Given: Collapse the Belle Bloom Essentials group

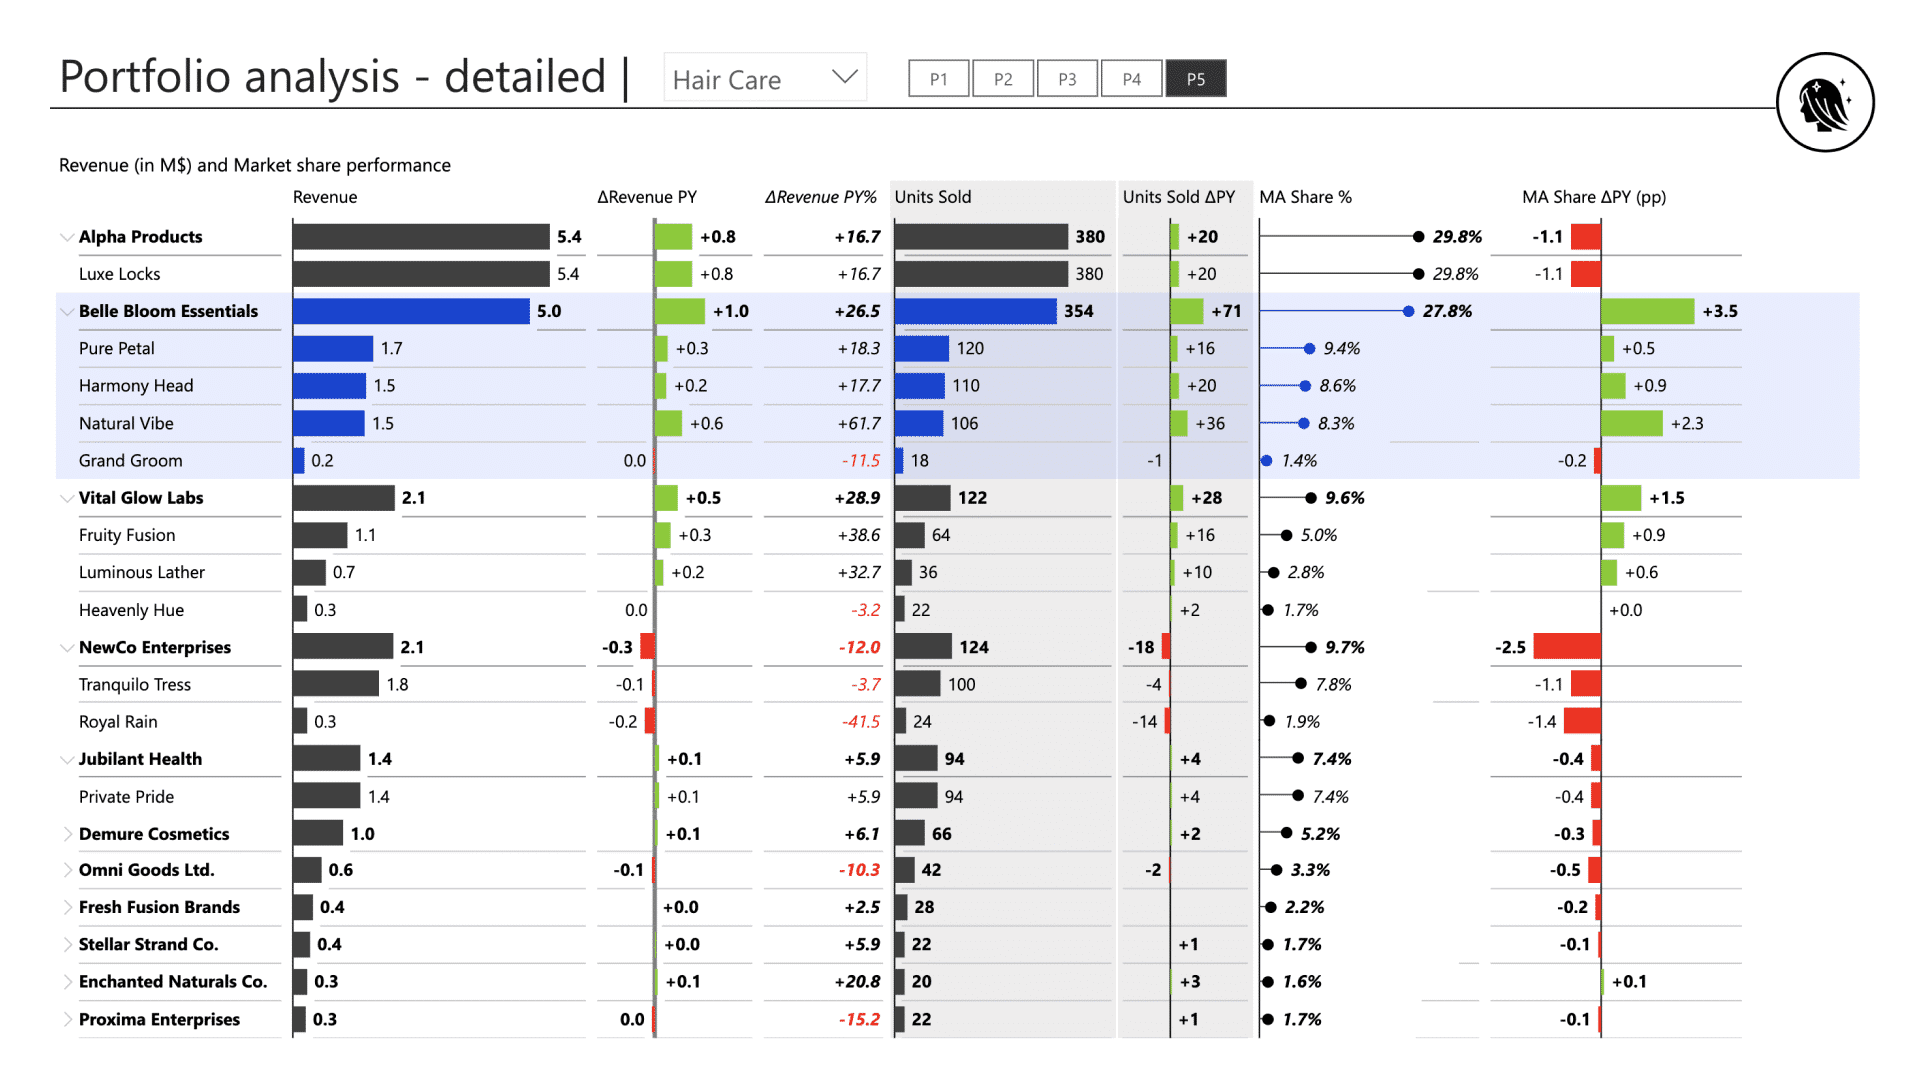Looking at the screenshot, I should pyautogui.click(x=66, y=311).
